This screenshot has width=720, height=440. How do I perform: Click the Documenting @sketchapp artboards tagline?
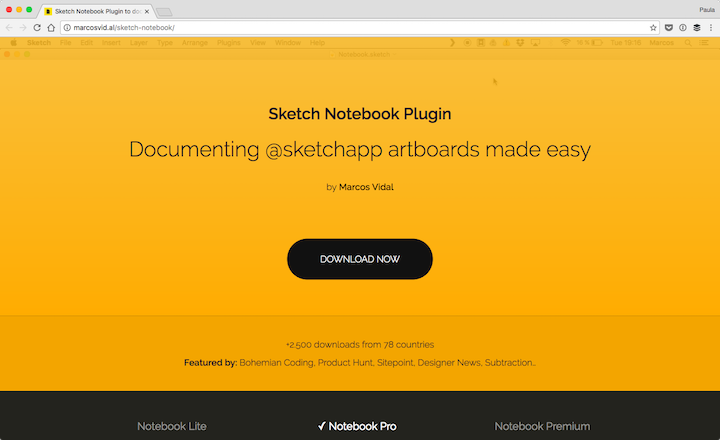360,150
